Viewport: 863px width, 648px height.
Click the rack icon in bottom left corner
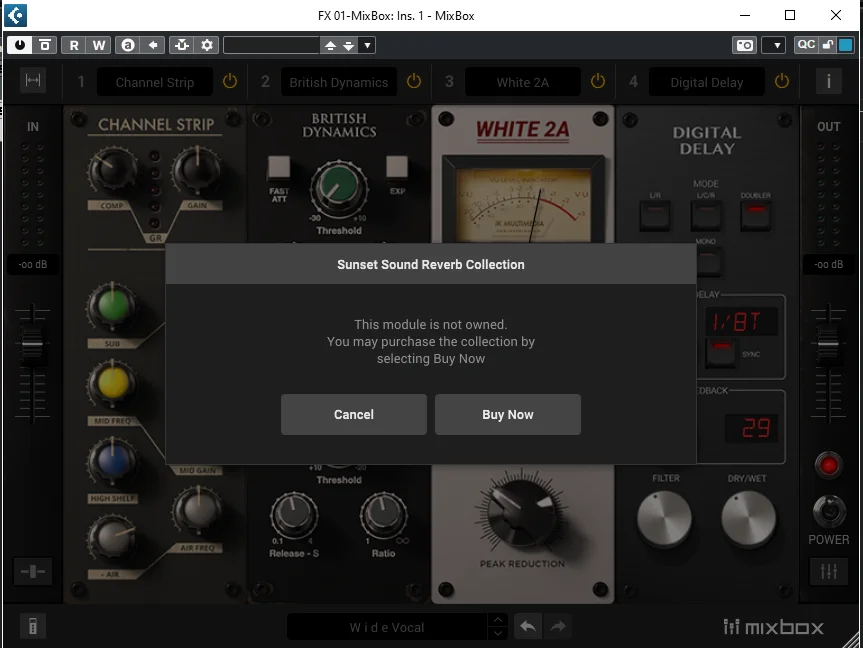tap(33, 626)
